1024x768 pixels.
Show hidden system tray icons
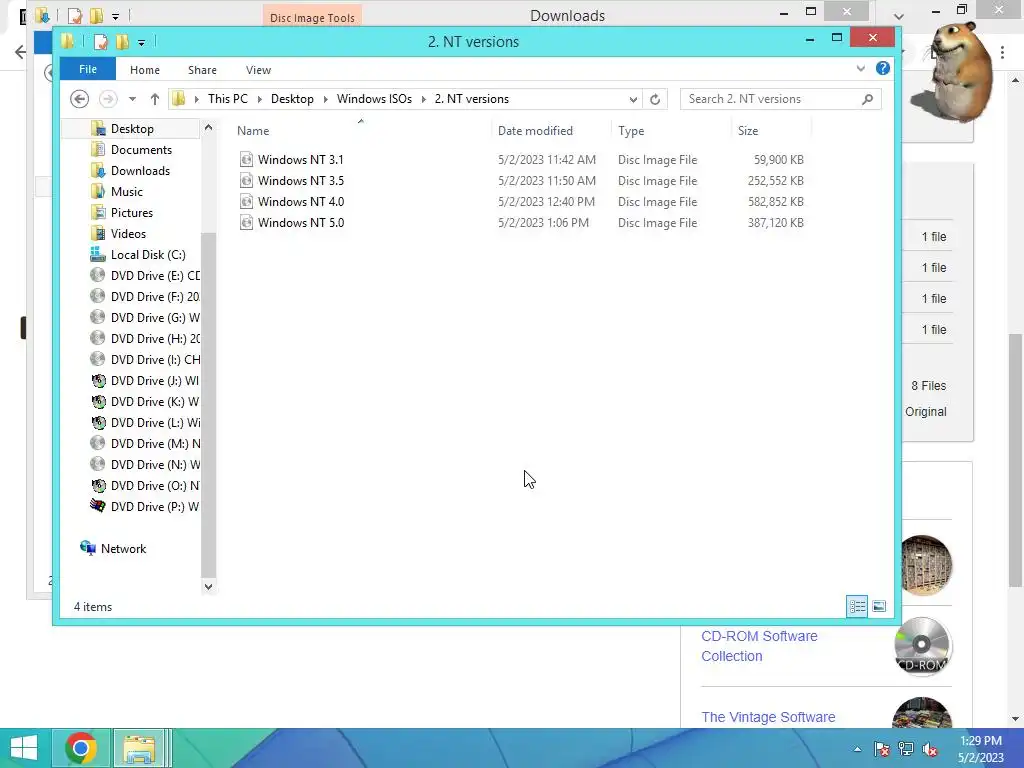pyautogui.click(x=857, y=749)
